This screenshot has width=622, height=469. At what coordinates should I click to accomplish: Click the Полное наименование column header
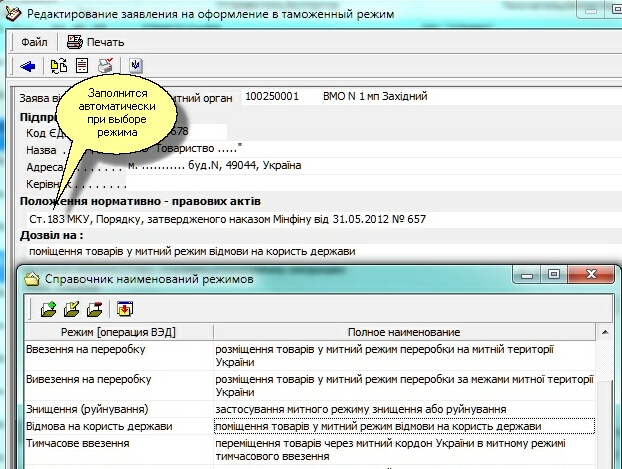pos(404,332)
